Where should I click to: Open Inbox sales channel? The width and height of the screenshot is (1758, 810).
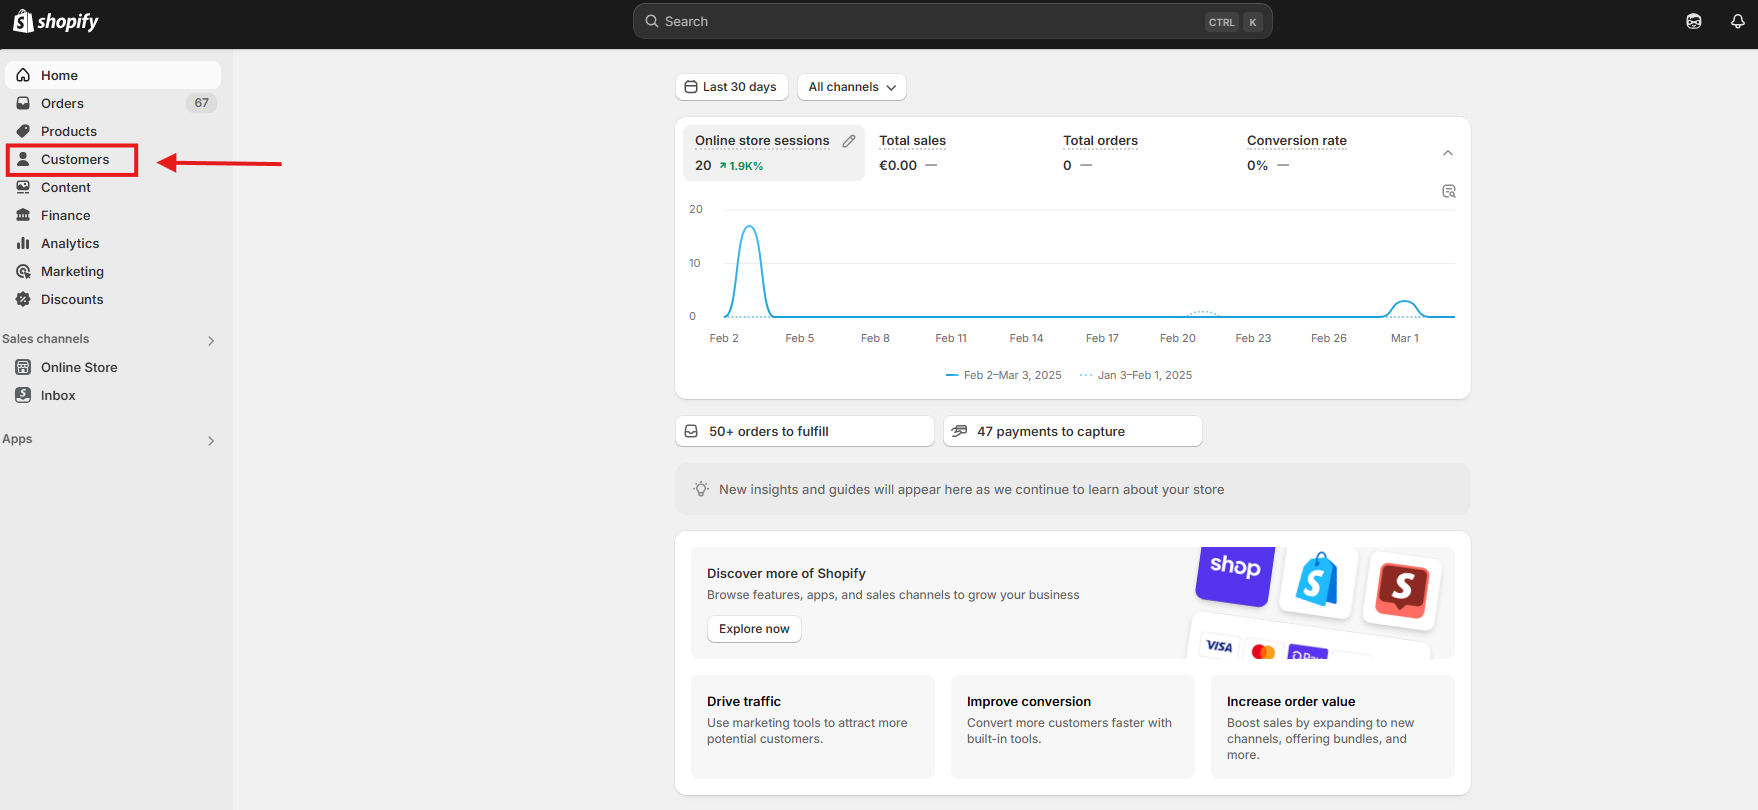click(113, 395)
